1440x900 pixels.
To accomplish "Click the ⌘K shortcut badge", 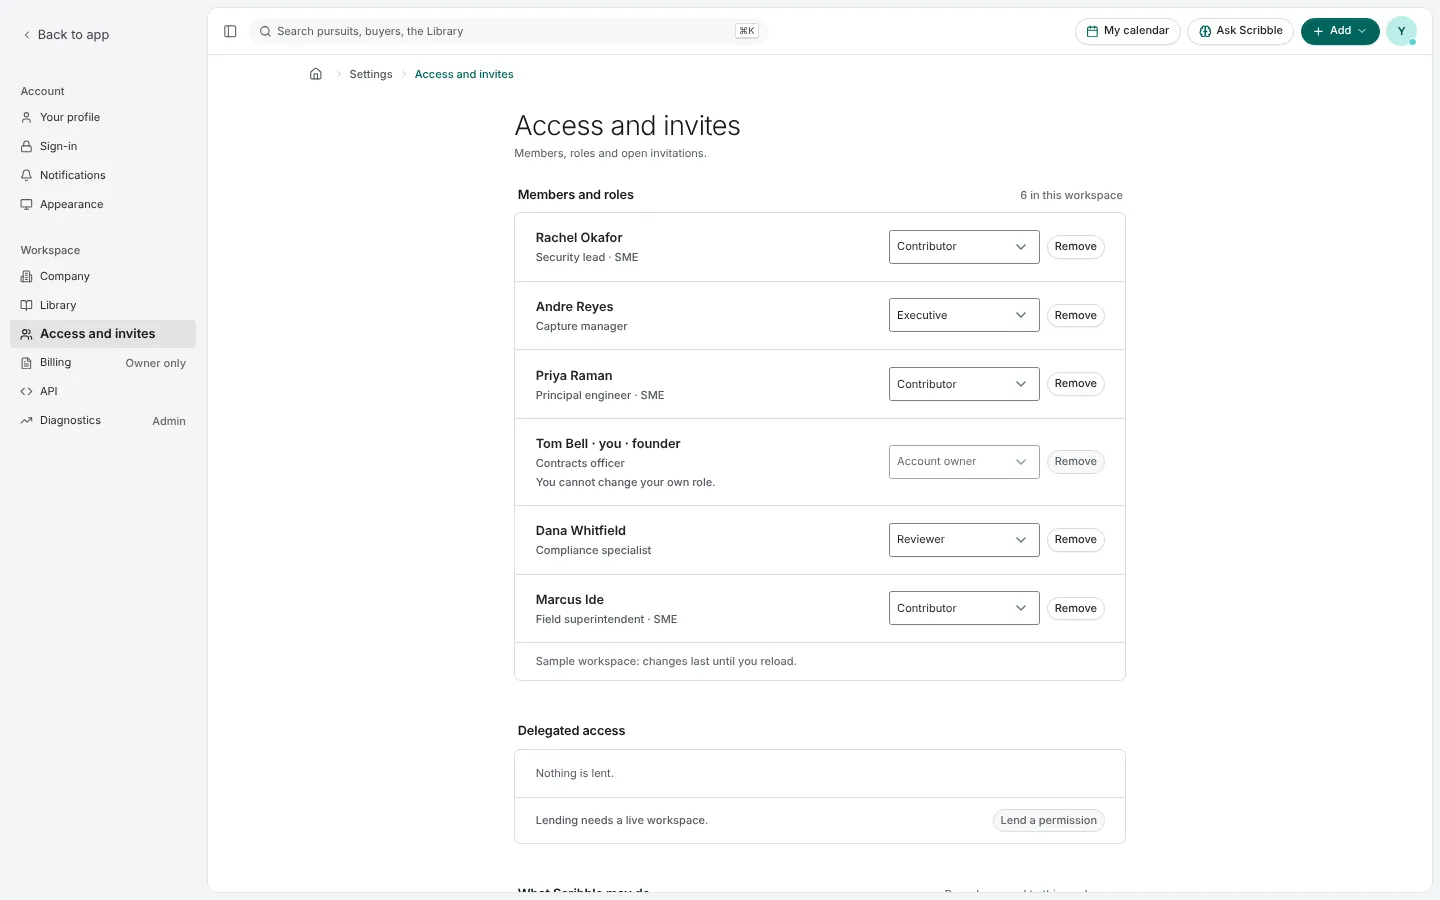I will click(x=747, y=31).
